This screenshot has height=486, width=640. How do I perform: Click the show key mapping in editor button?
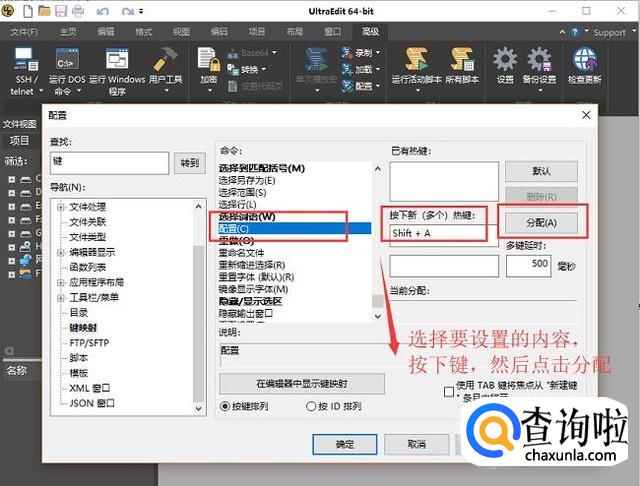(x=302, y=384)
